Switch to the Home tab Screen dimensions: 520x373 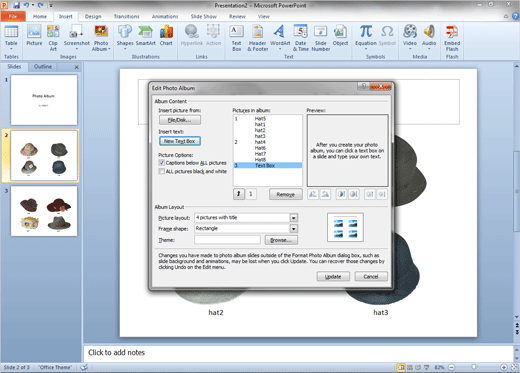coord(40,16)
